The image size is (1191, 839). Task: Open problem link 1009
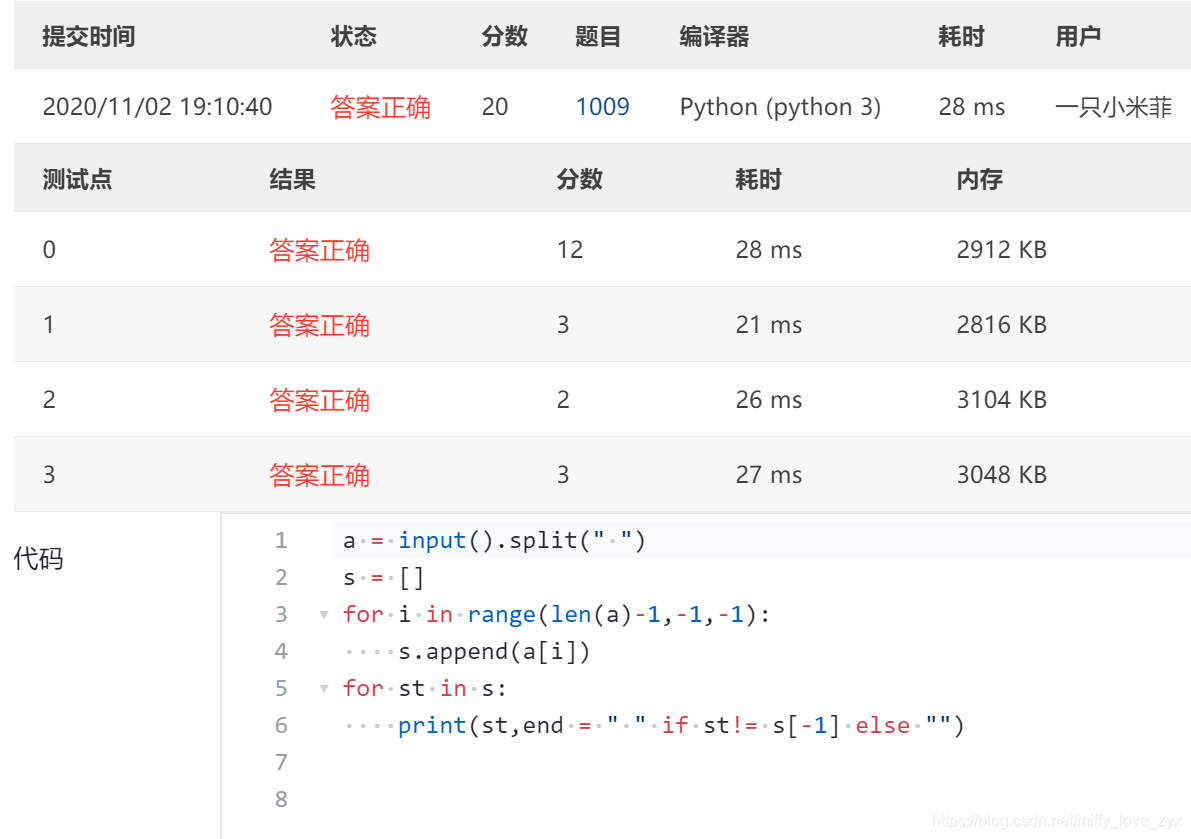point(602,107)
